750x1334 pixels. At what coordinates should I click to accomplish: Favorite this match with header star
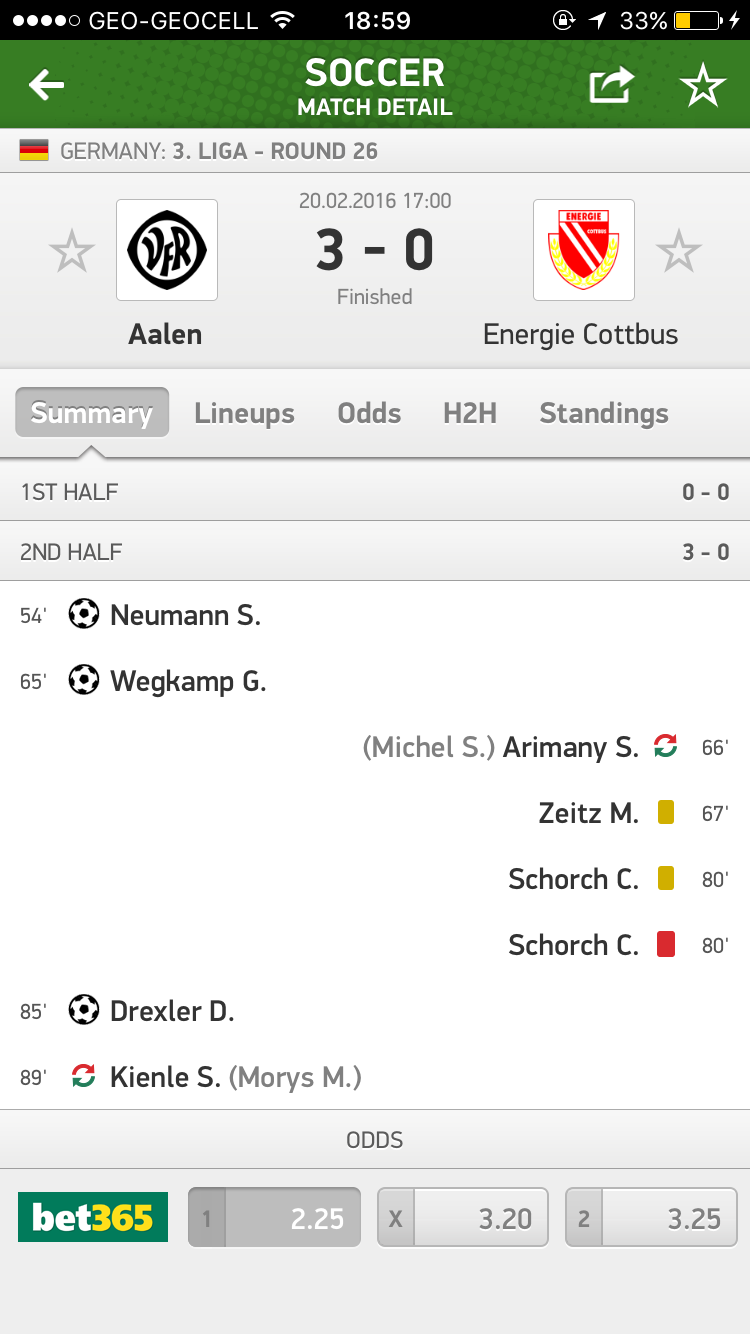point(703,86)
